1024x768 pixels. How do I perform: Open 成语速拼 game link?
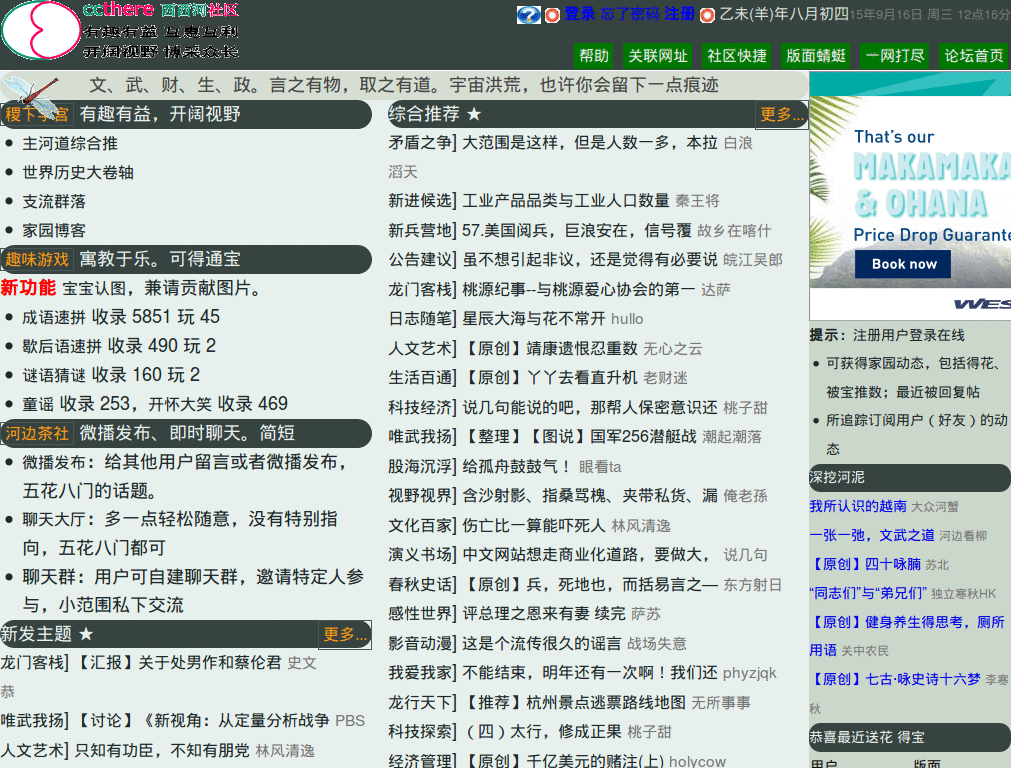tap(54, 317)
